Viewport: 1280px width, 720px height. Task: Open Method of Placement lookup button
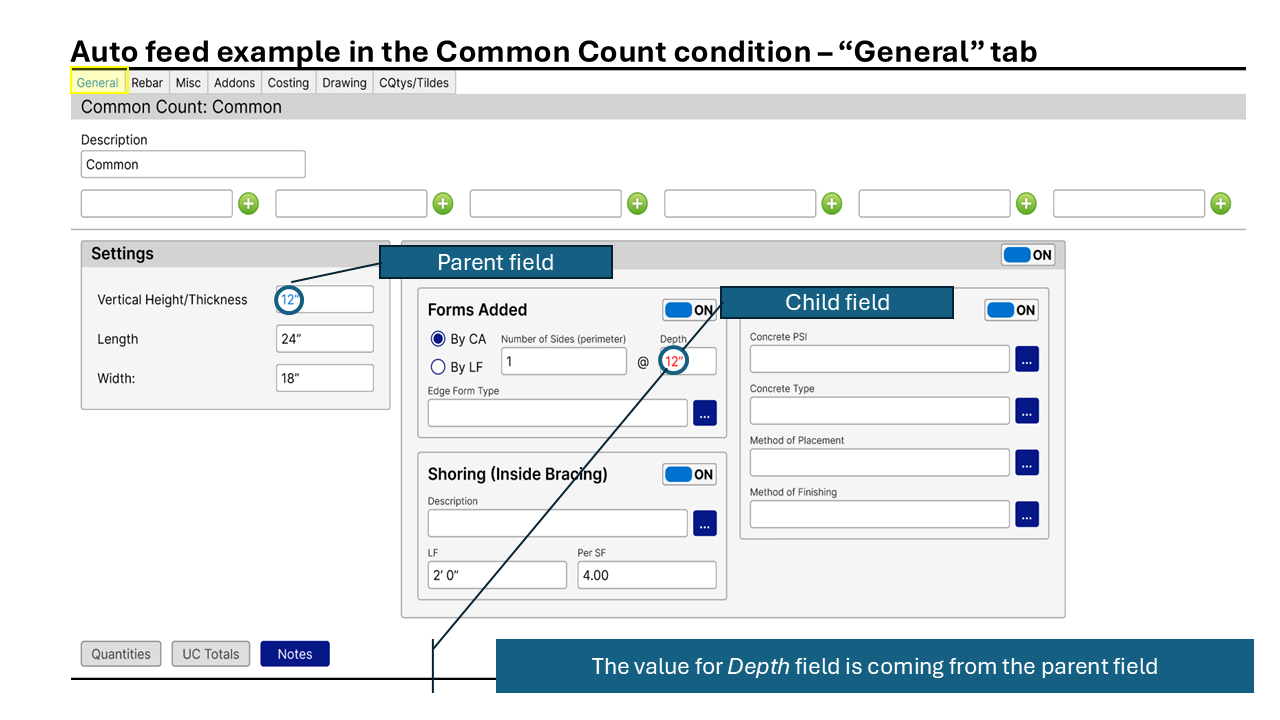(1027, 462)
